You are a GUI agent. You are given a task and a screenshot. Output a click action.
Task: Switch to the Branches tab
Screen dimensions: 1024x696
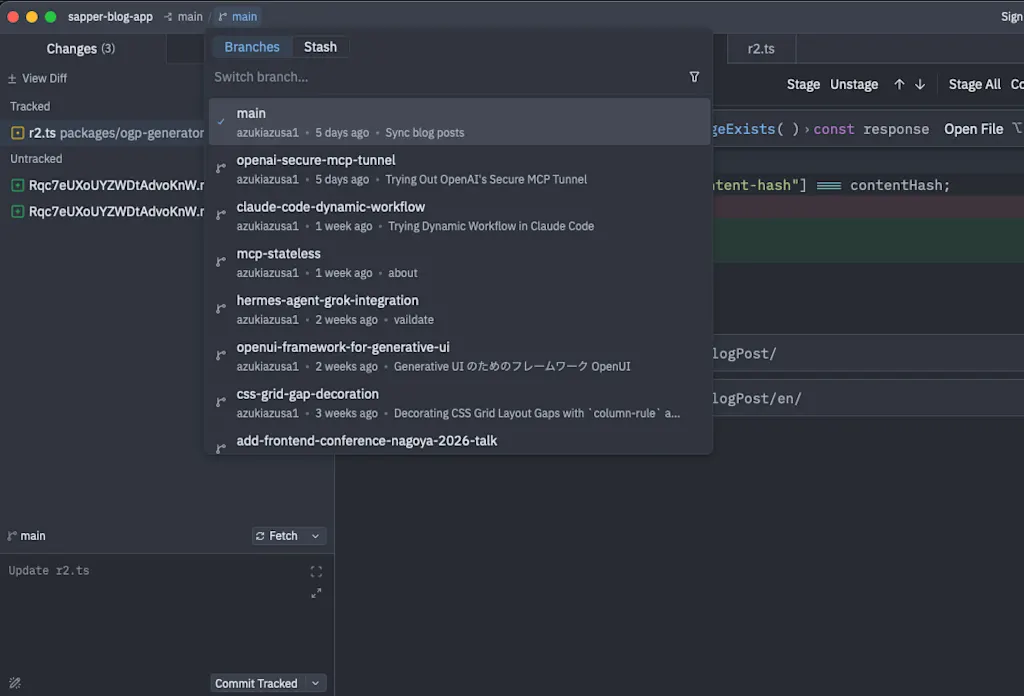tap(251, 47)
